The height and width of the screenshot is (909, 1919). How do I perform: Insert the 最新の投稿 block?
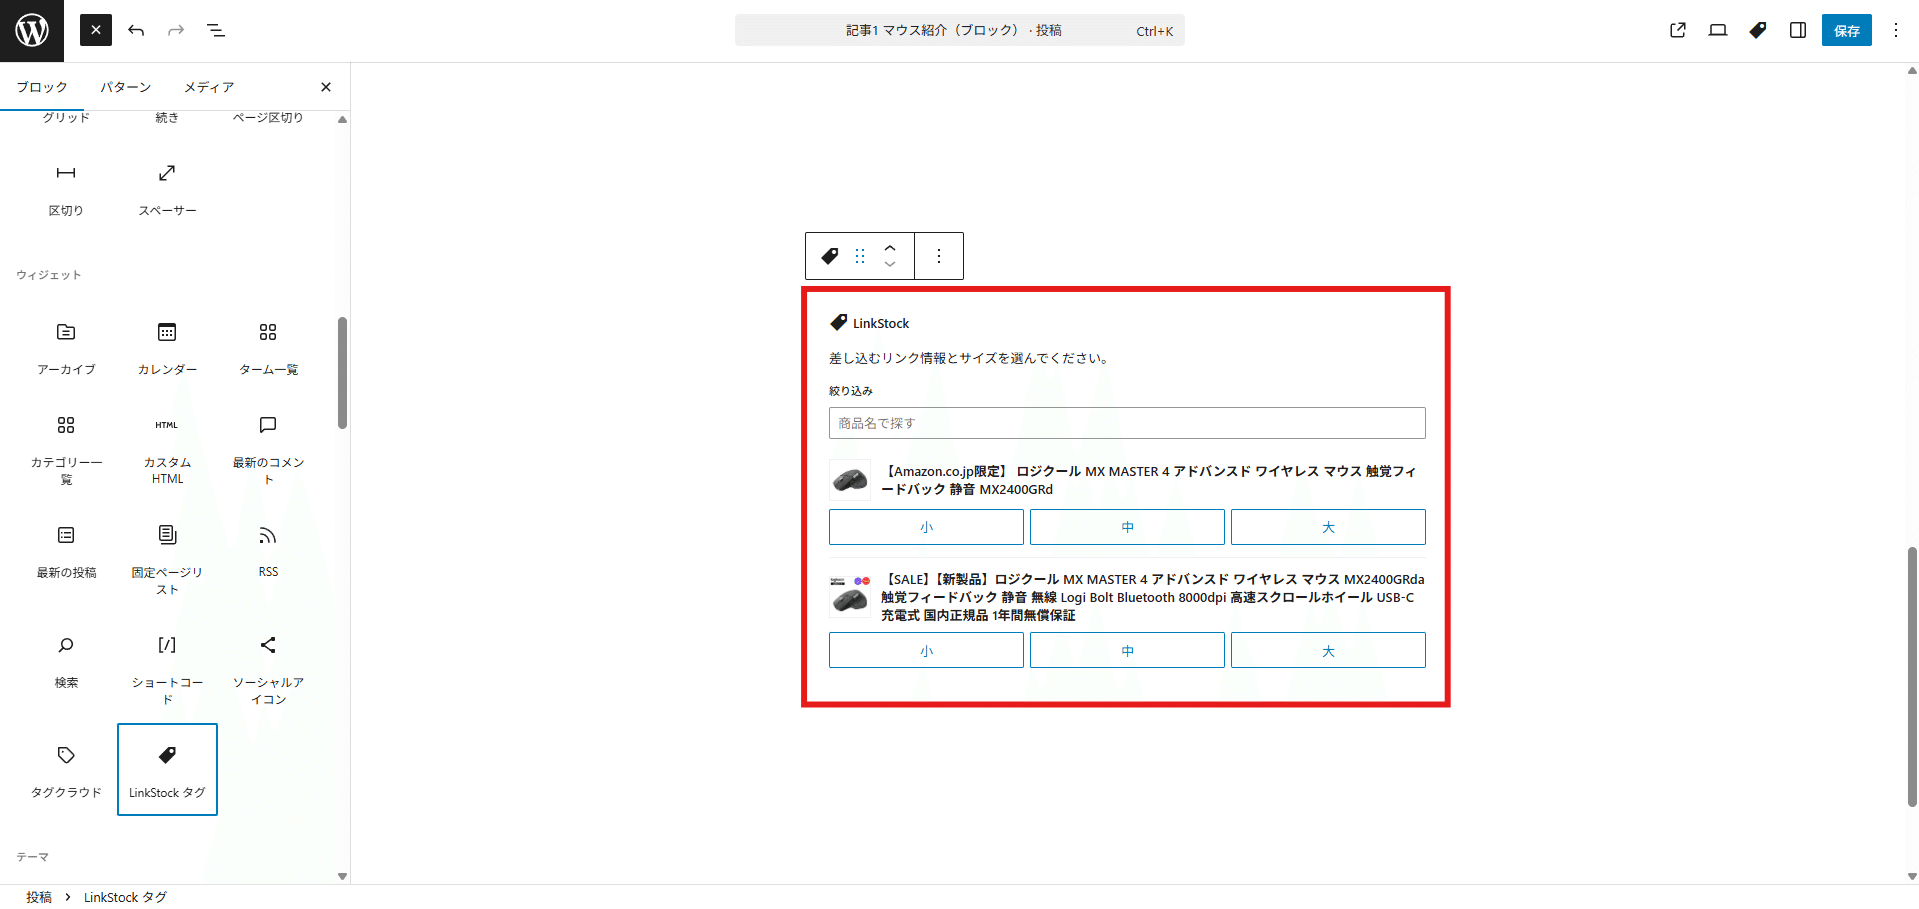66,561
